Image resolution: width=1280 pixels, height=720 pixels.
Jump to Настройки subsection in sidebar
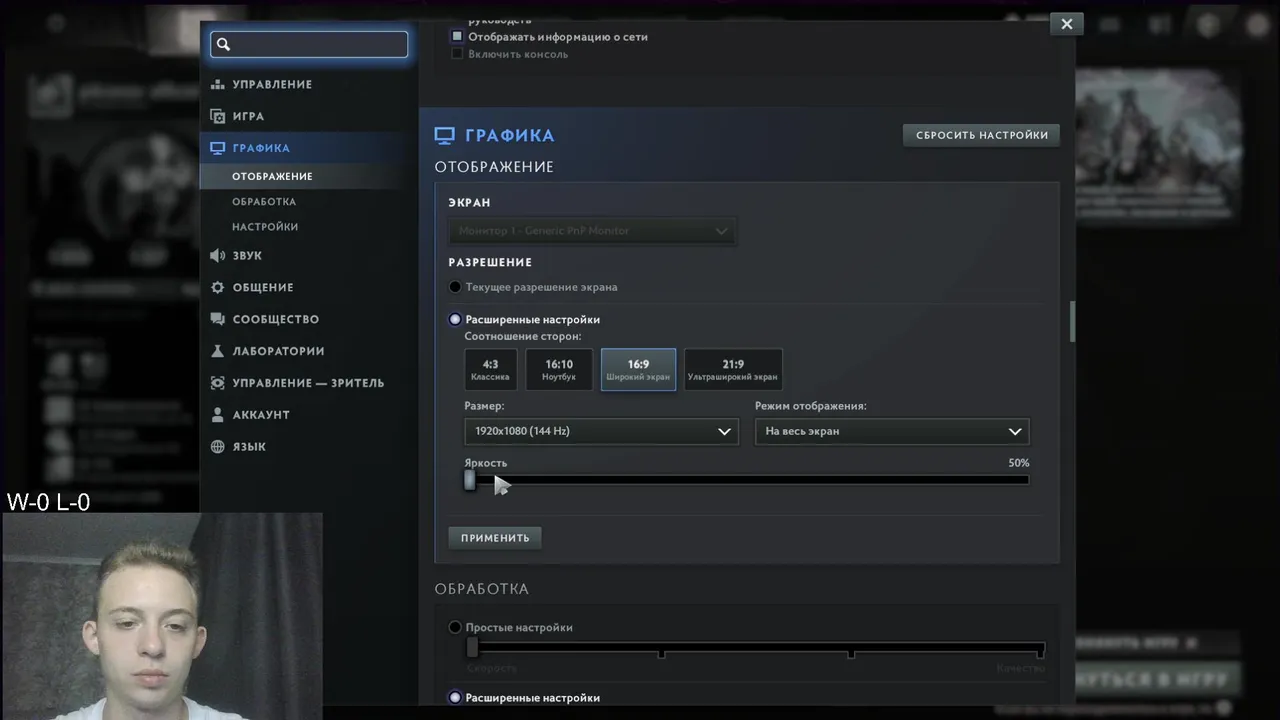click(x=265, y=226)
